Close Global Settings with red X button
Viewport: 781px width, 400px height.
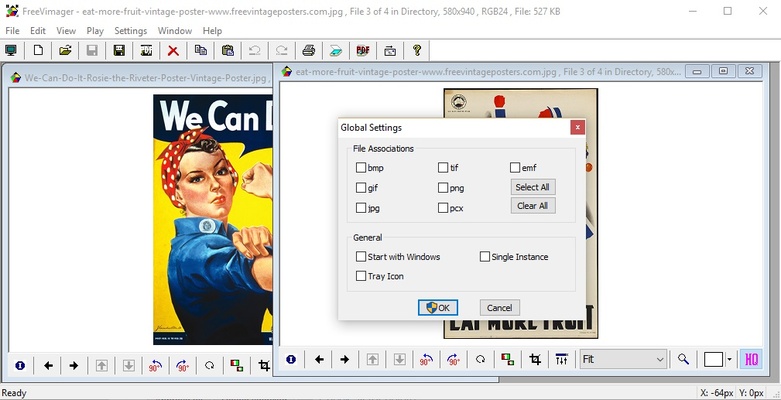pos(577,128)
